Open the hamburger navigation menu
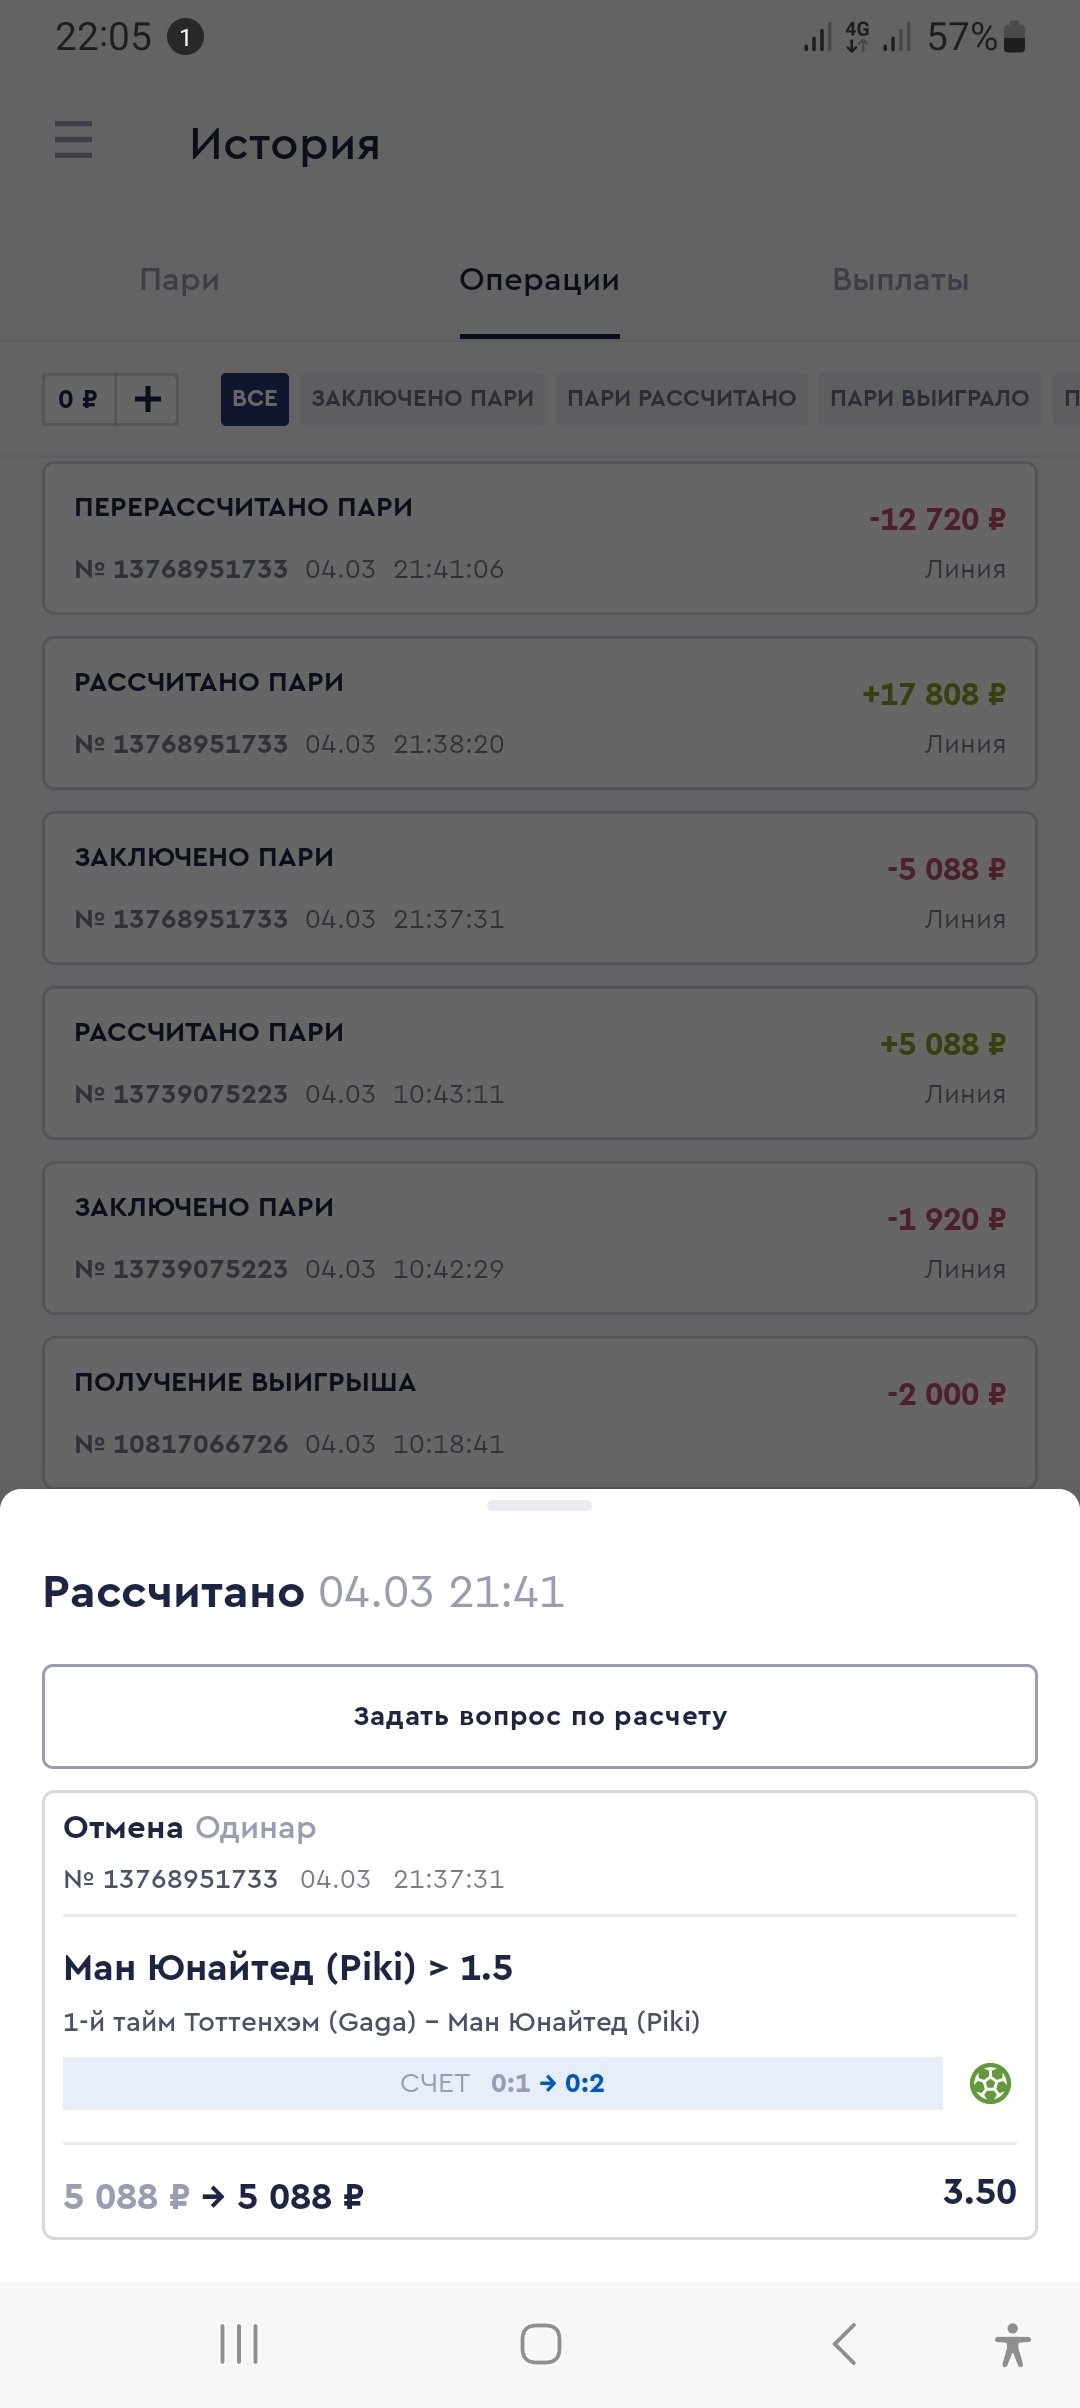This screenshot has height=2408, width=1080. point(73,140)
